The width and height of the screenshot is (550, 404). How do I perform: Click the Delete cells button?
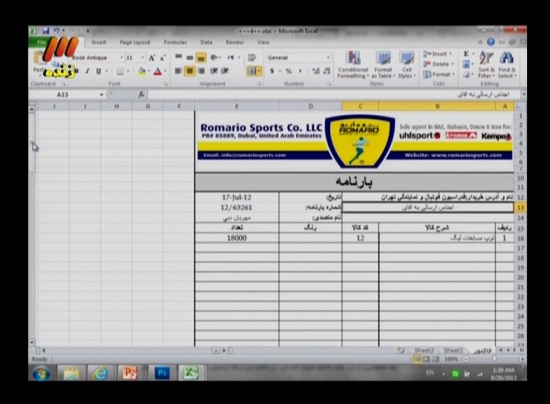(x=439, y=64)
